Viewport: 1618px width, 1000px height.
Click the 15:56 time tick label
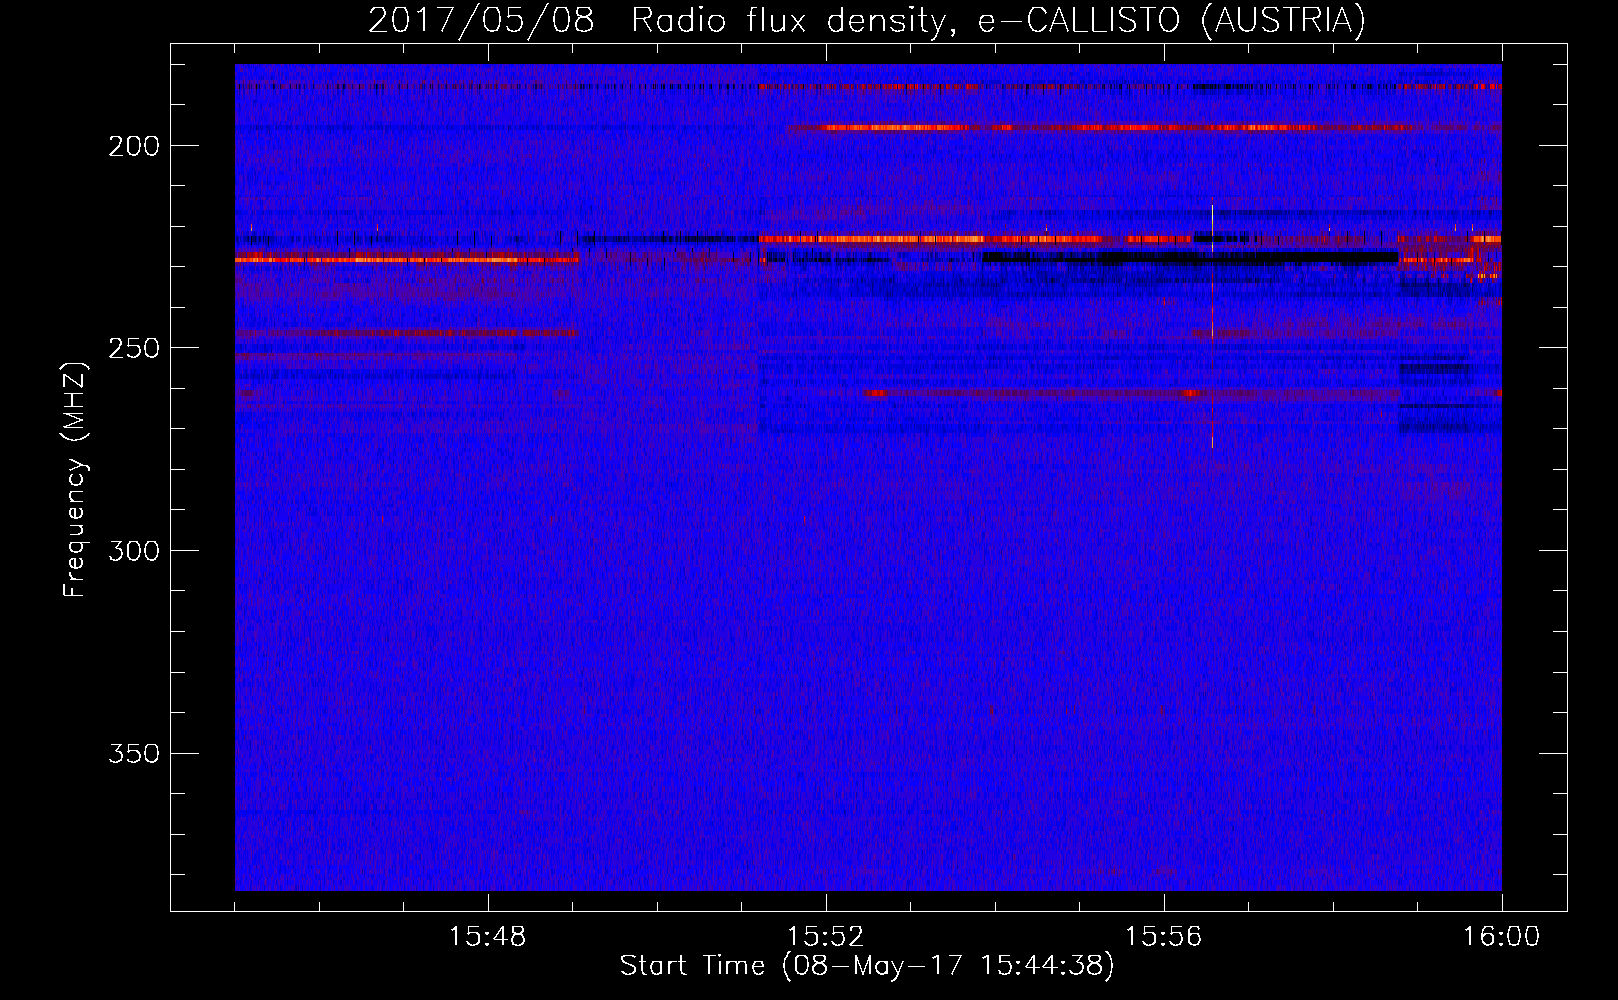pyautogui.click(x=1164, y=937)
